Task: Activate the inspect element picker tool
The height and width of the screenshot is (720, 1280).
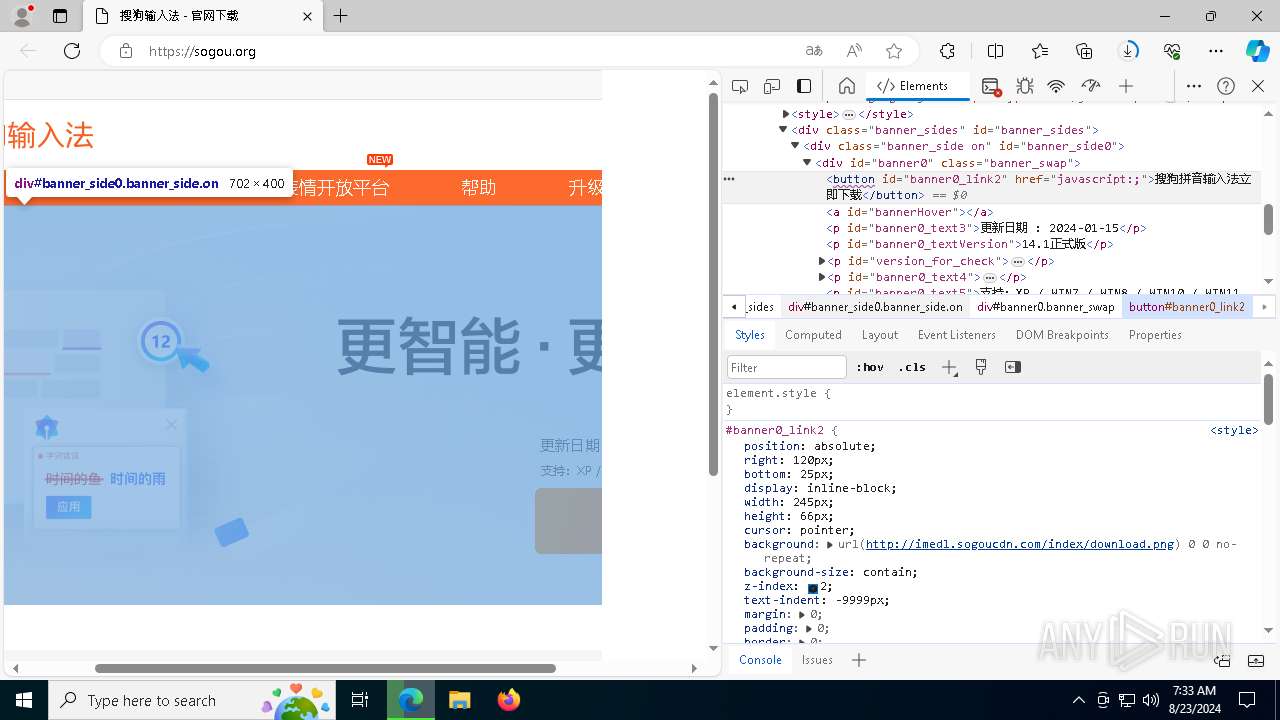Action: [x=740, y=86]
